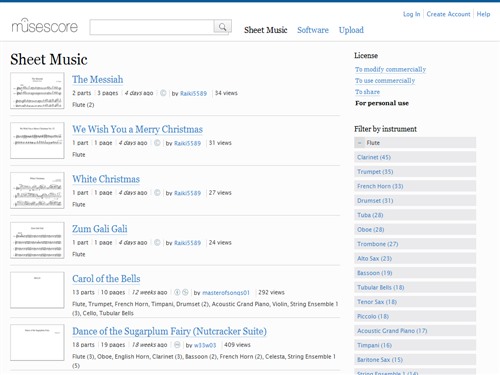Click the copyright icon on White Christmas row
Image resolution: width=500 pixels, height=375 pixels.
point(157,193)
